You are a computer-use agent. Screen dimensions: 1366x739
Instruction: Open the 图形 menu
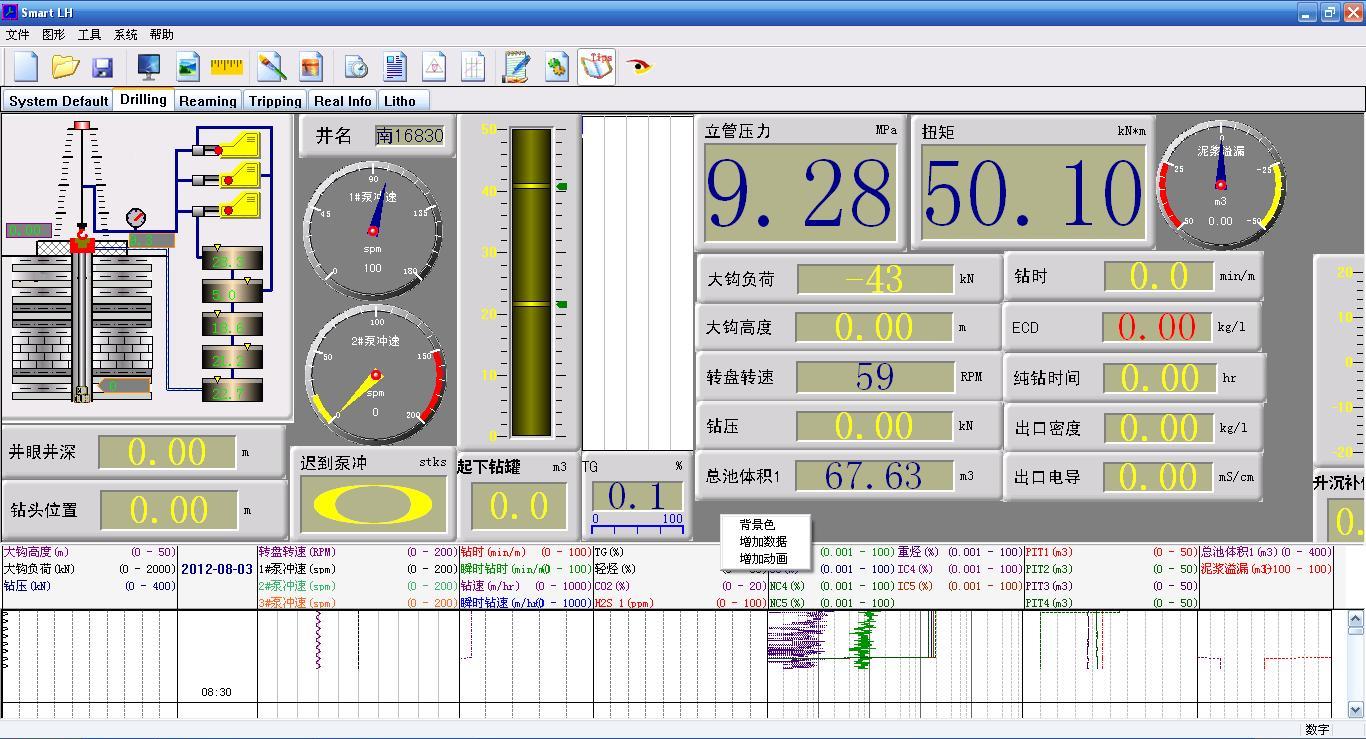(x=54, y=35)
